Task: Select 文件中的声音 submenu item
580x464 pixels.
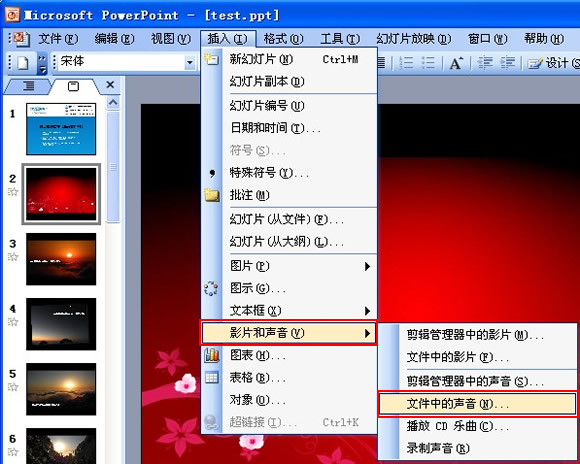Action: tap(478, 404)
